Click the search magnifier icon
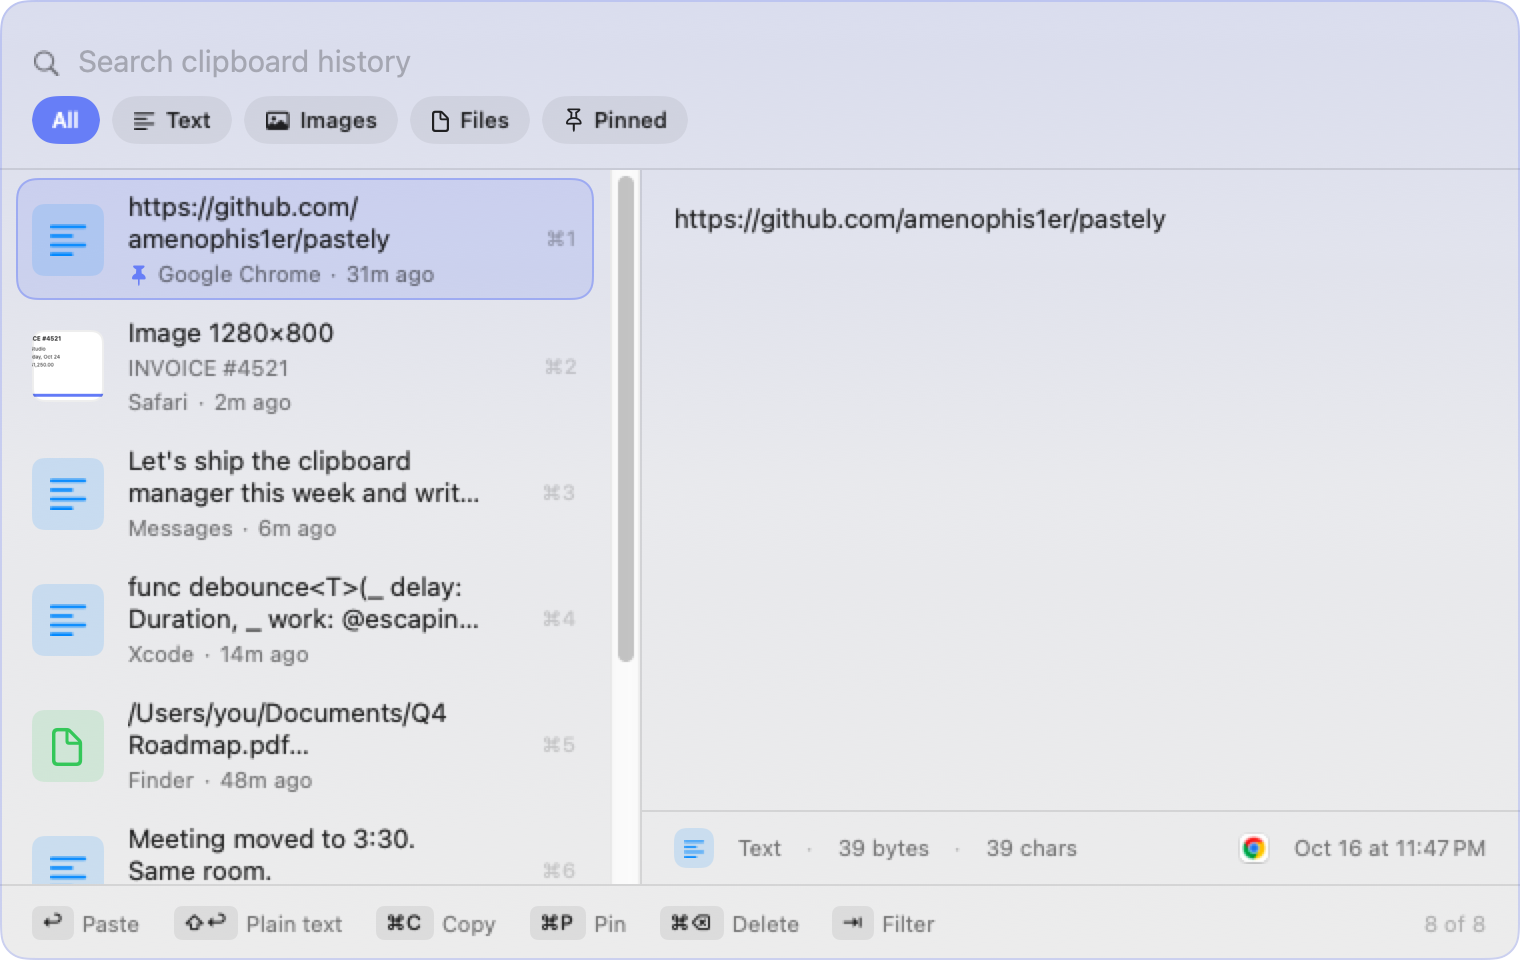Screen dimensions: 1520x960 coord(46,63)
